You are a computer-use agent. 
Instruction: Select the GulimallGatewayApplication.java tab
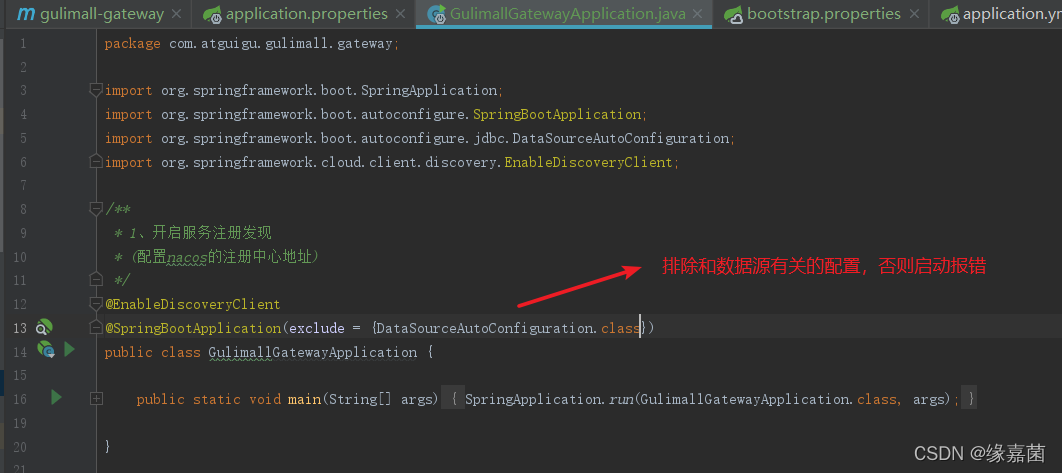tap(564, 14)
